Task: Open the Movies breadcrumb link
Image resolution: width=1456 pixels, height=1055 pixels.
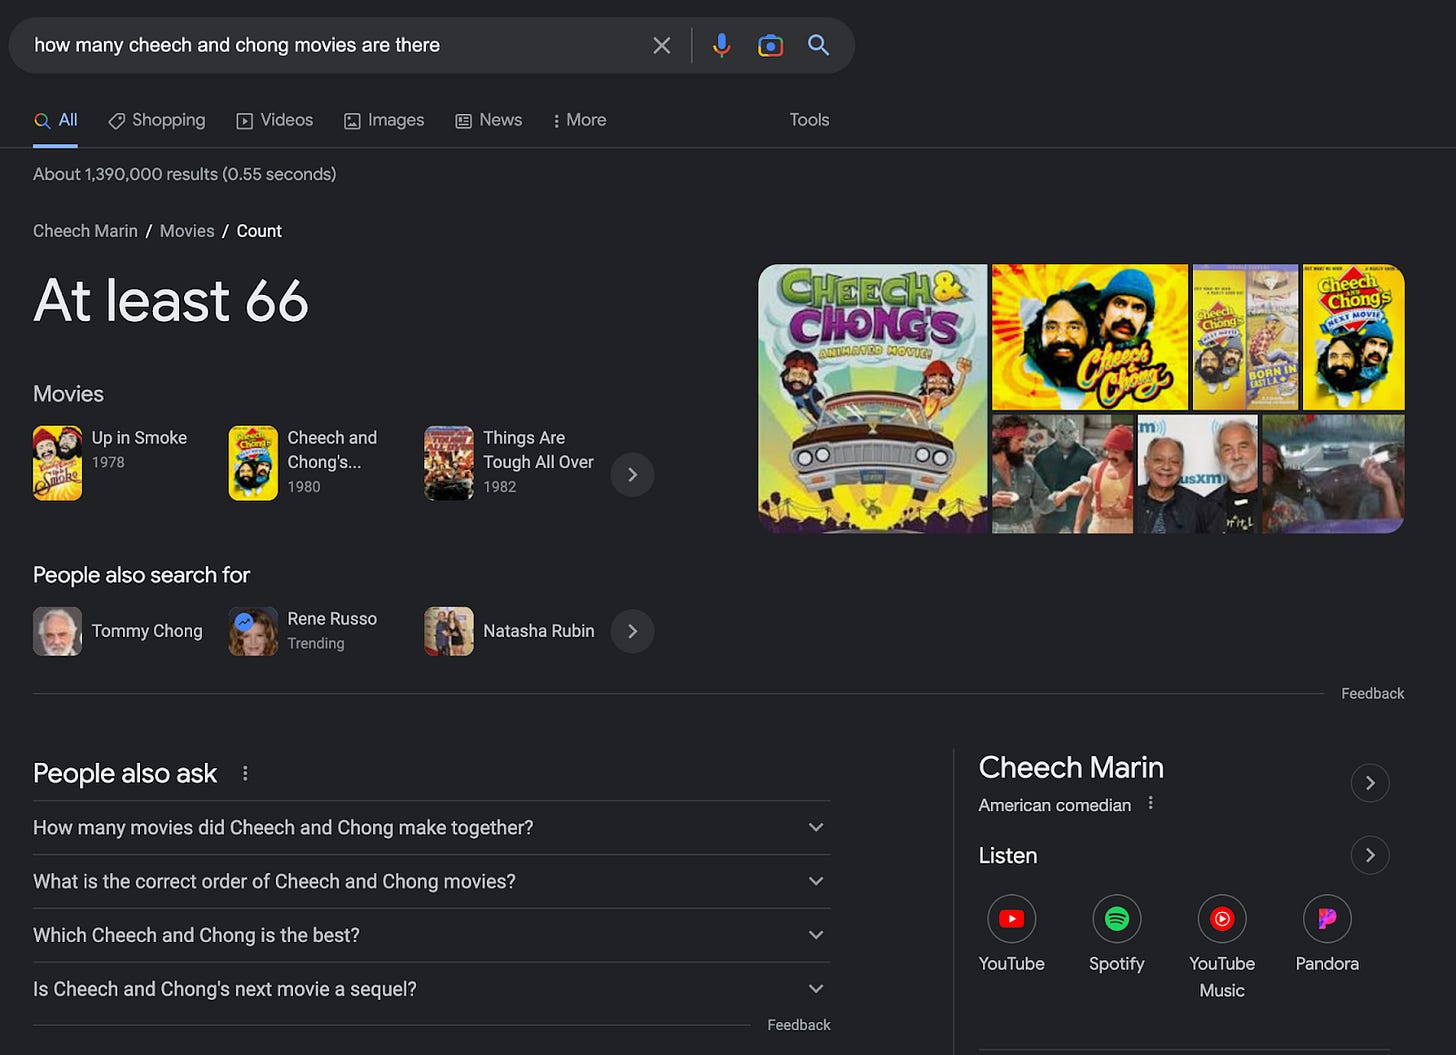Action: [x=187, y=231]
